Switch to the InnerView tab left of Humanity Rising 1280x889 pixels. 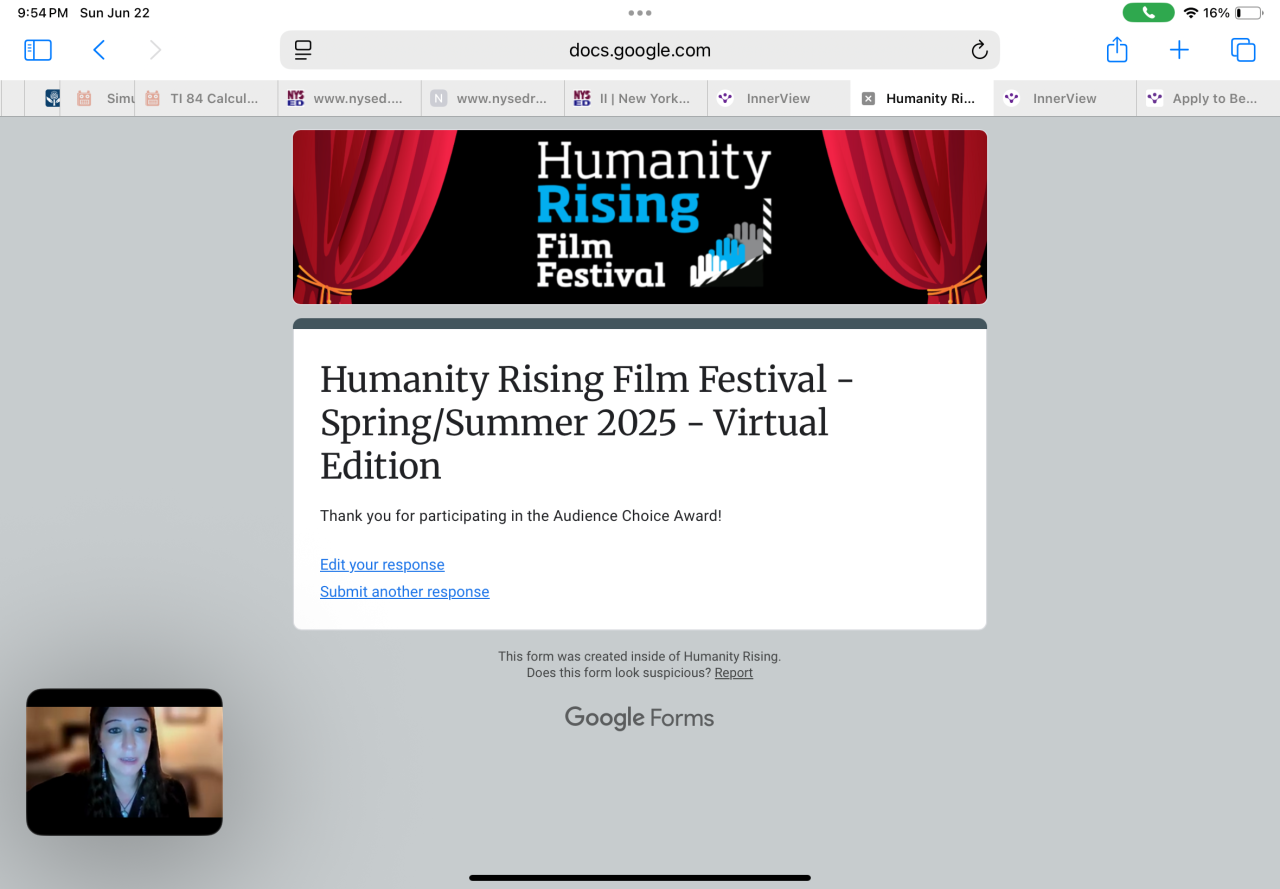[778, 99]
